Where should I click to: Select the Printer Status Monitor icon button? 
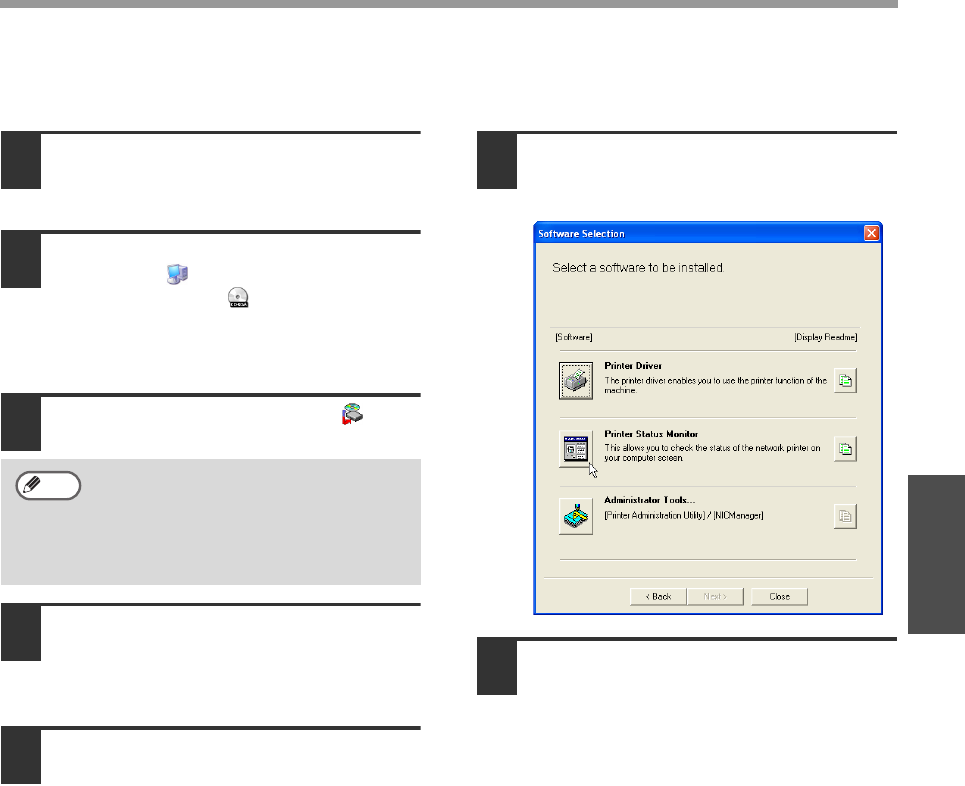(x=575, y=448)
